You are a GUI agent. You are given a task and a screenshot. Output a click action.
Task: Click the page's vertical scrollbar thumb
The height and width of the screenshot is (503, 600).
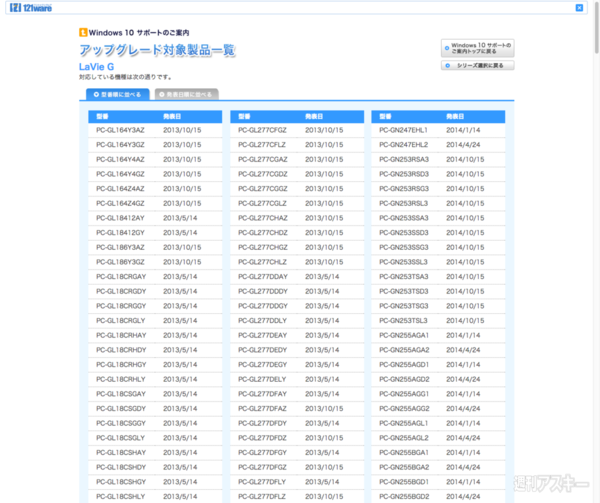596,27
